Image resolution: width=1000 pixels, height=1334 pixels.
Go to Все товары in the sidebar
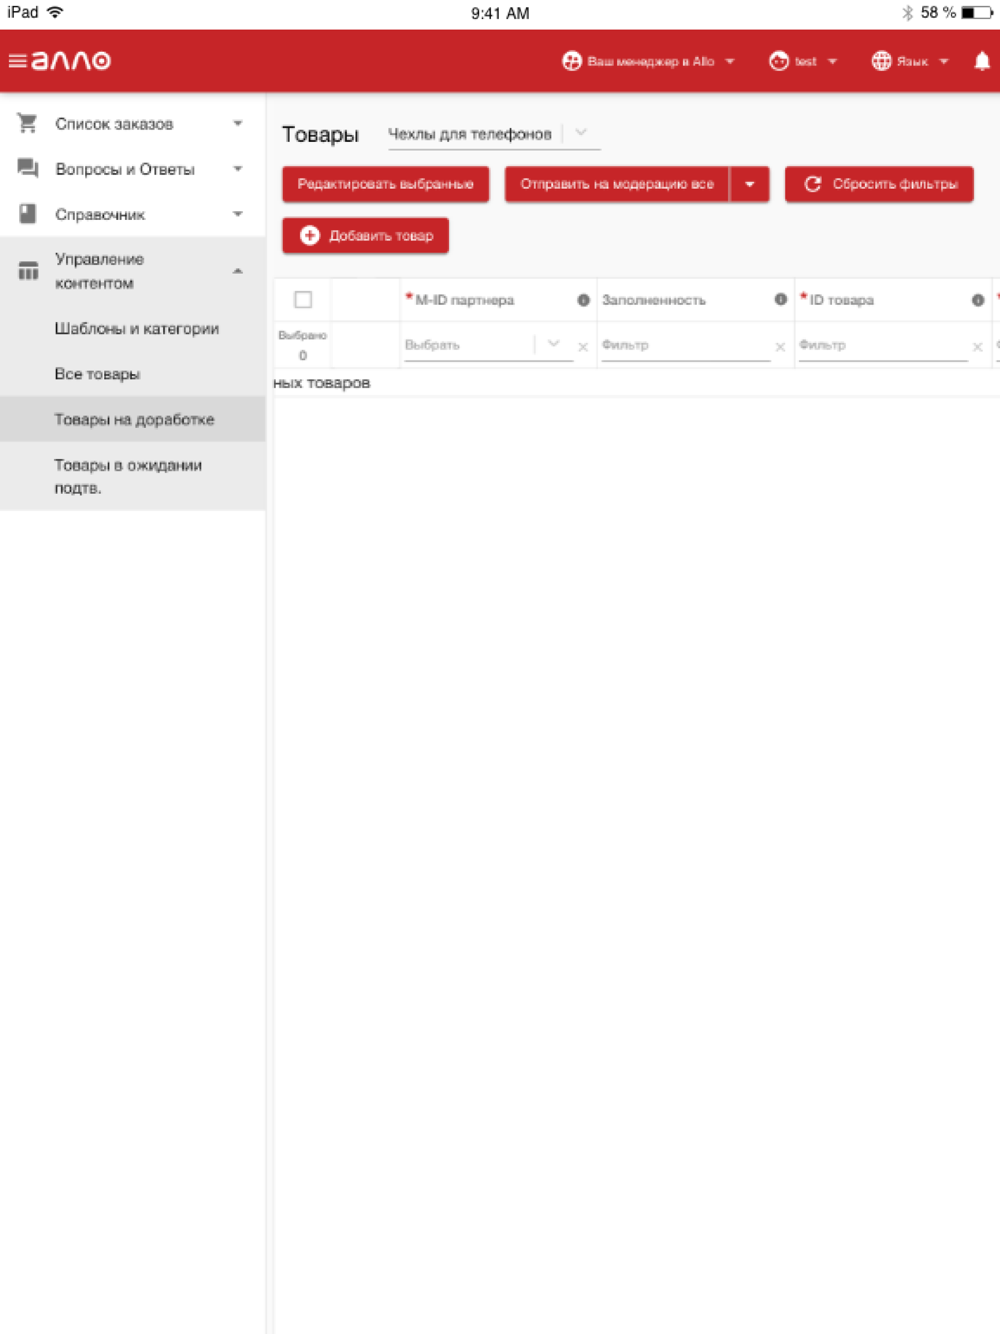[97, 374]
